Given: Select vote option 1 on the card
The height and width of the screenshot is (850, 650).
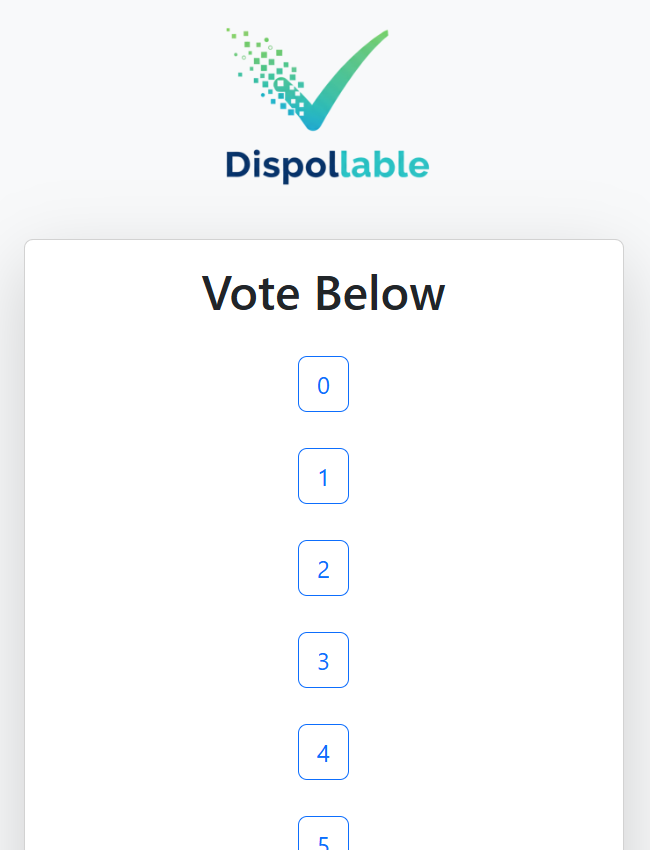Looking at the screenshot, I should click(323, 476).
